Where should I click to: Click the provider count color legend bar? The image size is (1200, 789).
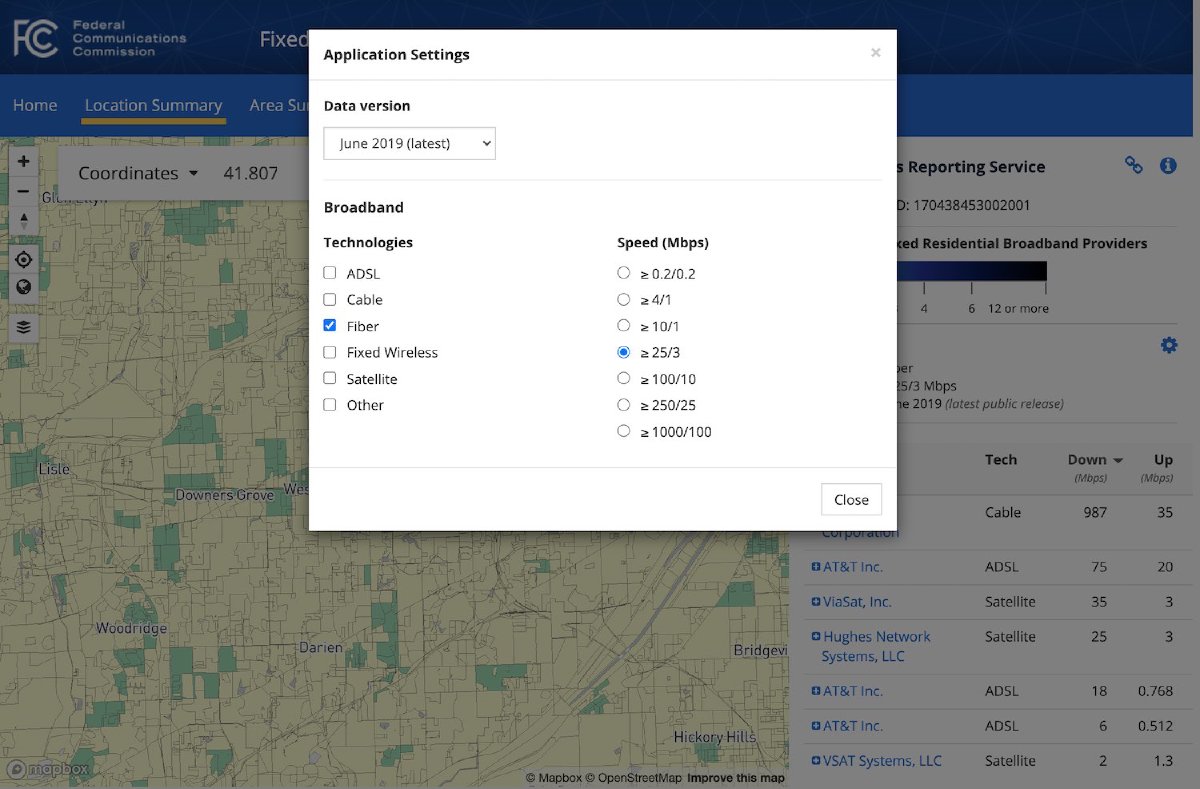click(972, 271)
